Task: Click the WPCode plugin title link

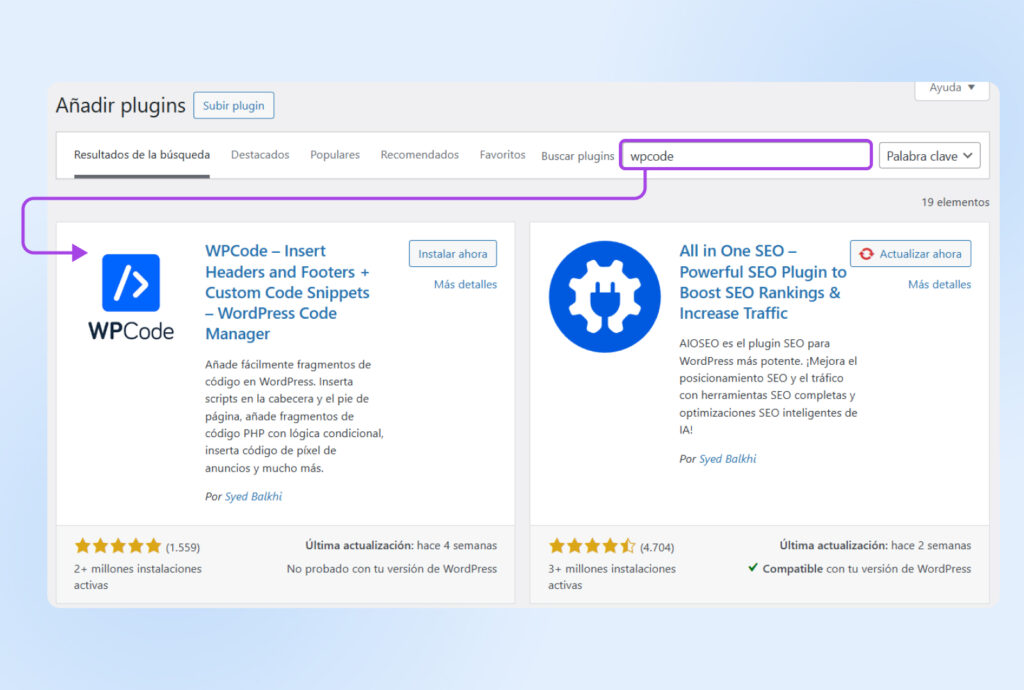Action: [x=287, y=292]
